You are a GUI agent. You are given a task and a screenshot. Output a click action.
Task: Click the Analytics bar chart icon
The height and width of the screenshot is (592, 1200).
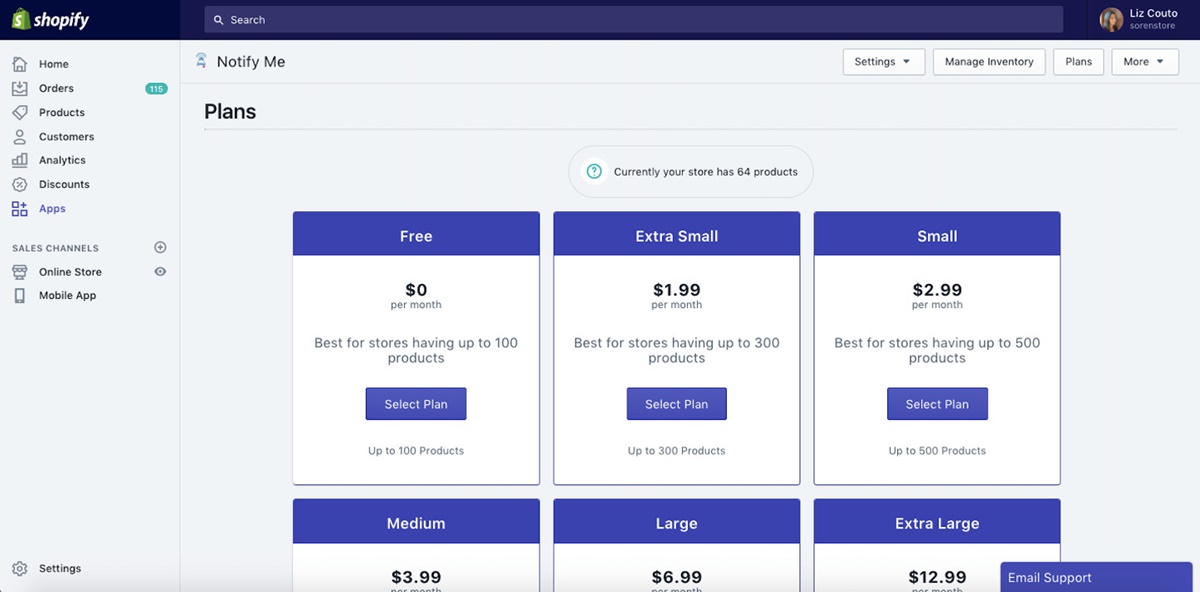pos(20,160)
